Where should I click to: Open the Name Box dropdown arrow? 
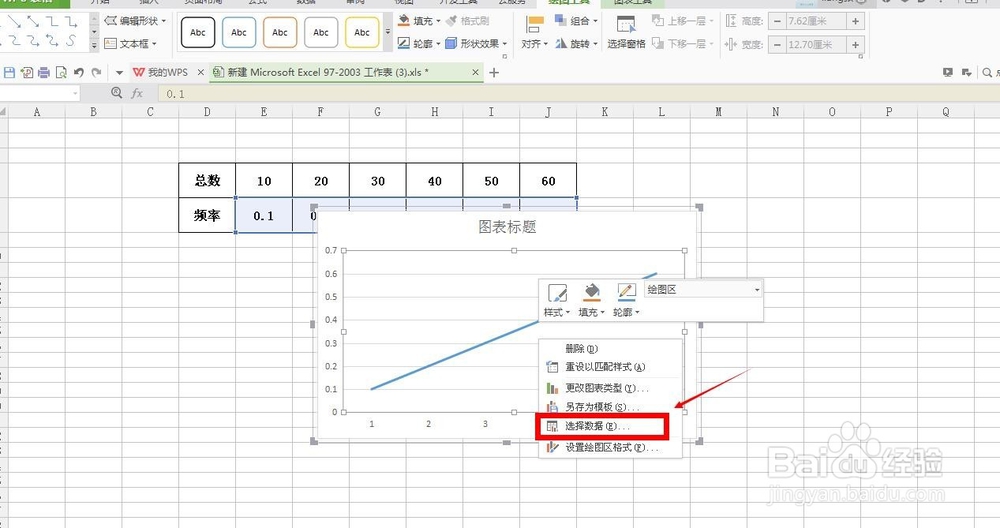[75, 94]
